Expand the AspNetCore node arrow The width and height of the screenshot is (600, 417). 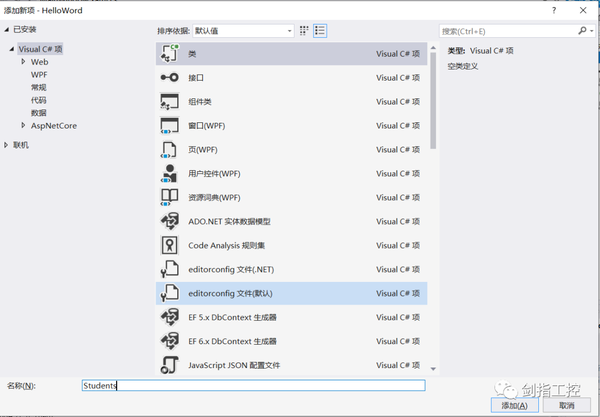click(x=23, y=125)
